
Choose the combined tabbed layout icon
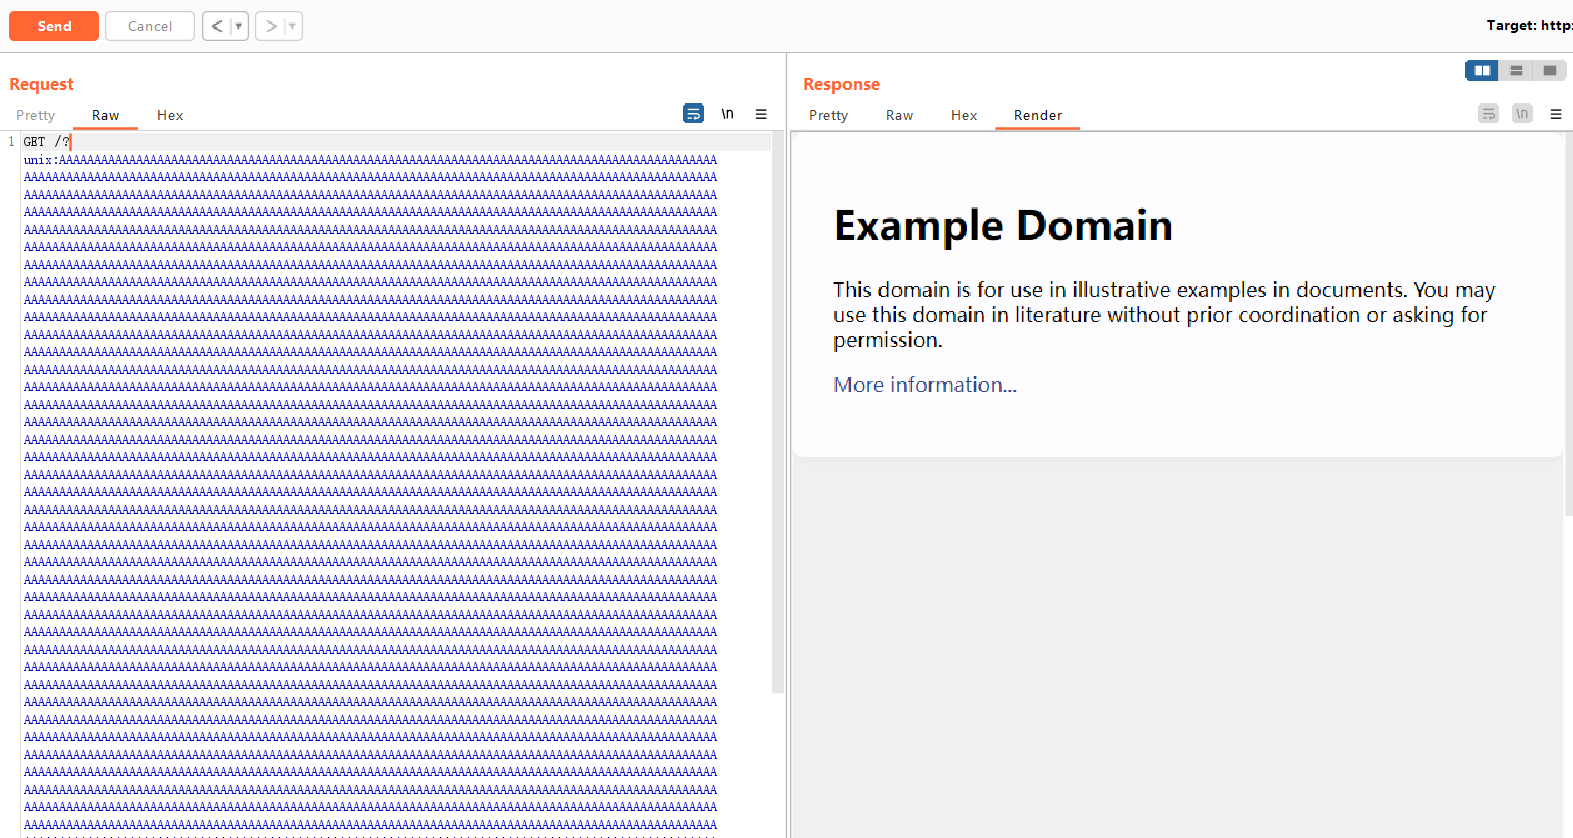1550,70
